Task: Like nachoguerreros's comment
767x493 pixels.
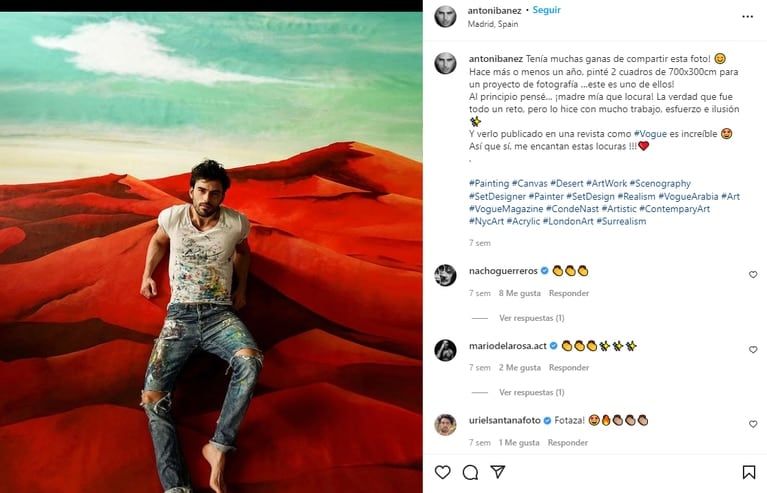Action: point(753,274)
